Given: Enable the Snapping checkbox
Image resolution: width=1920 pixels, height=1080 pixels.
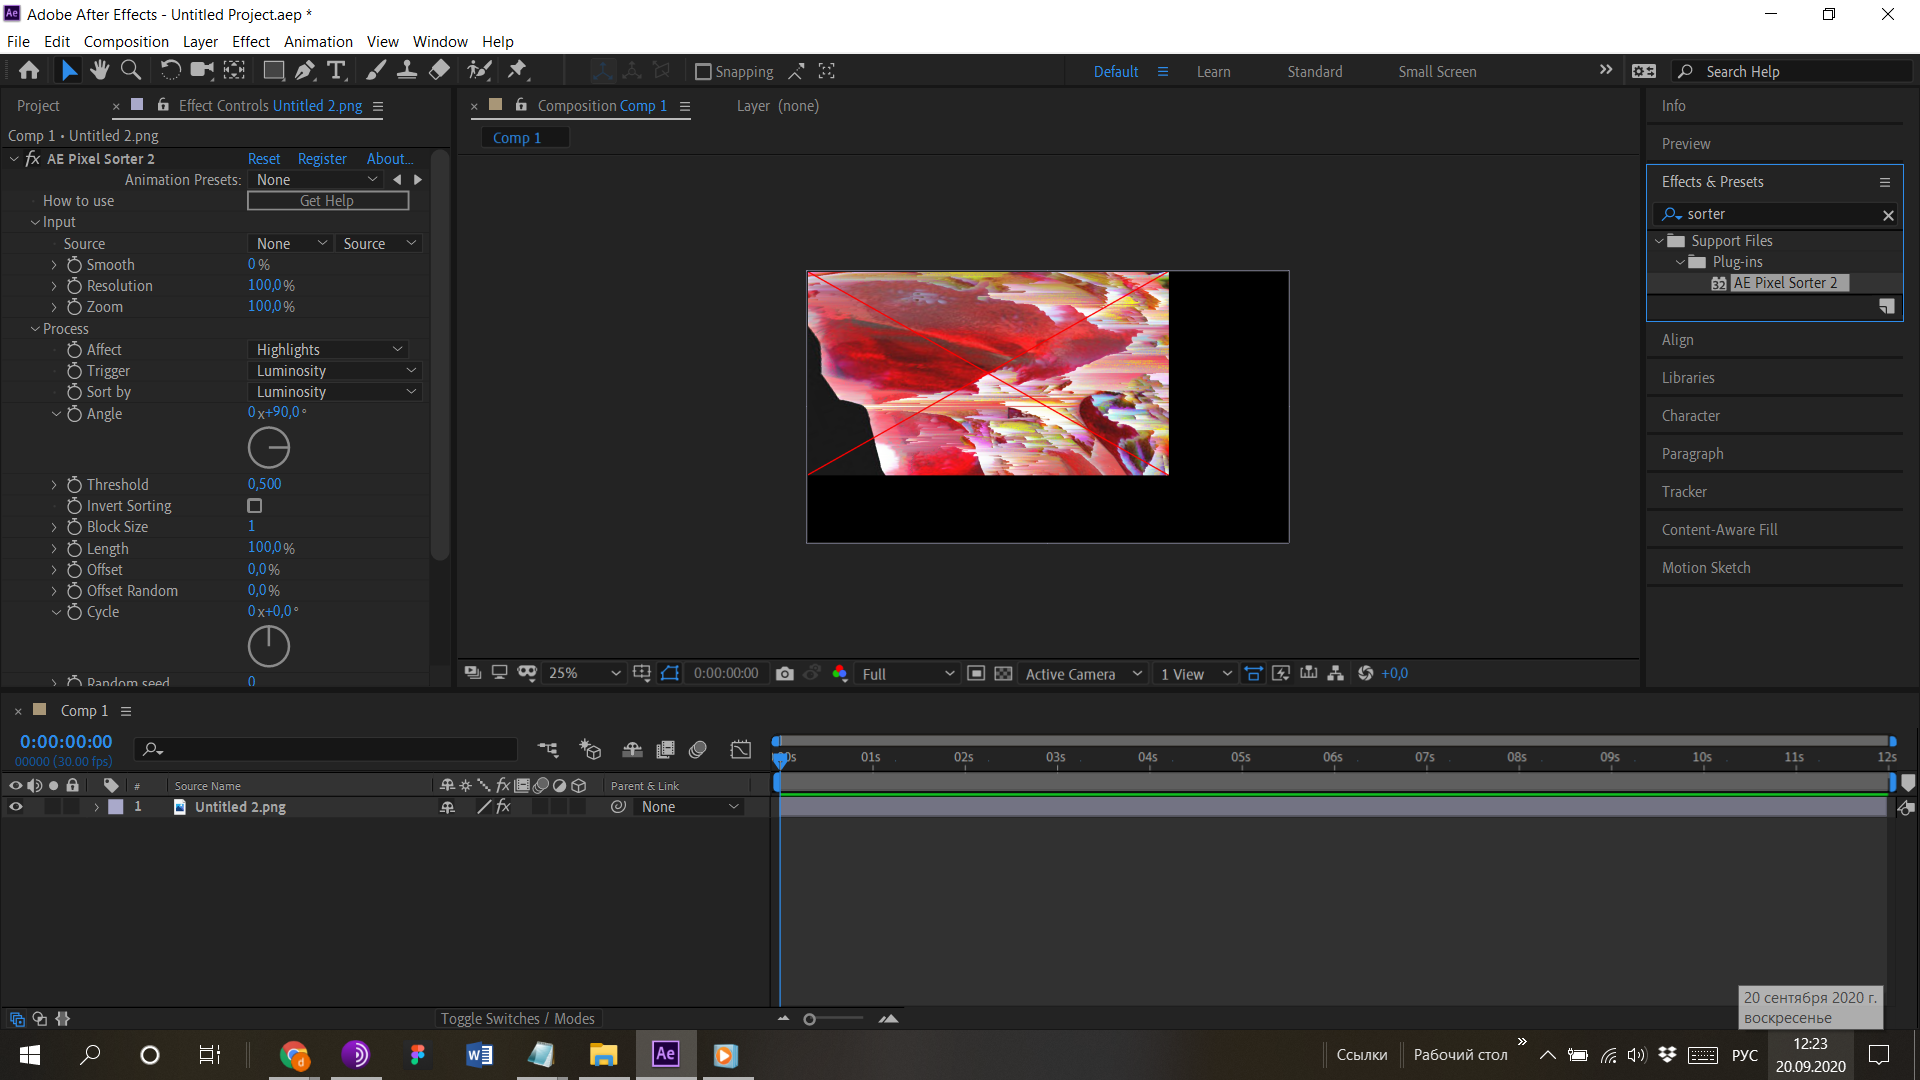Looking at the screenshot, I should pos(703,72).
